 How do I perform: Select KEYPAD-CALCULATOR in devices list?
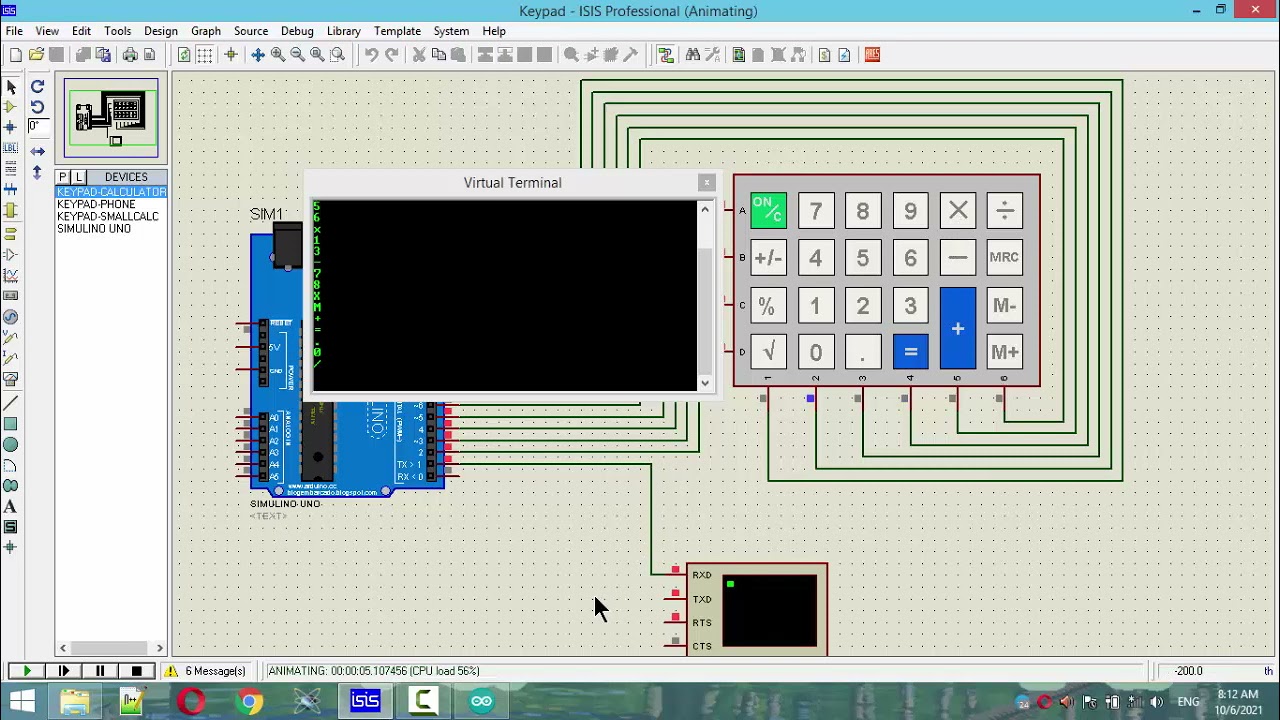tap(111, 192)
